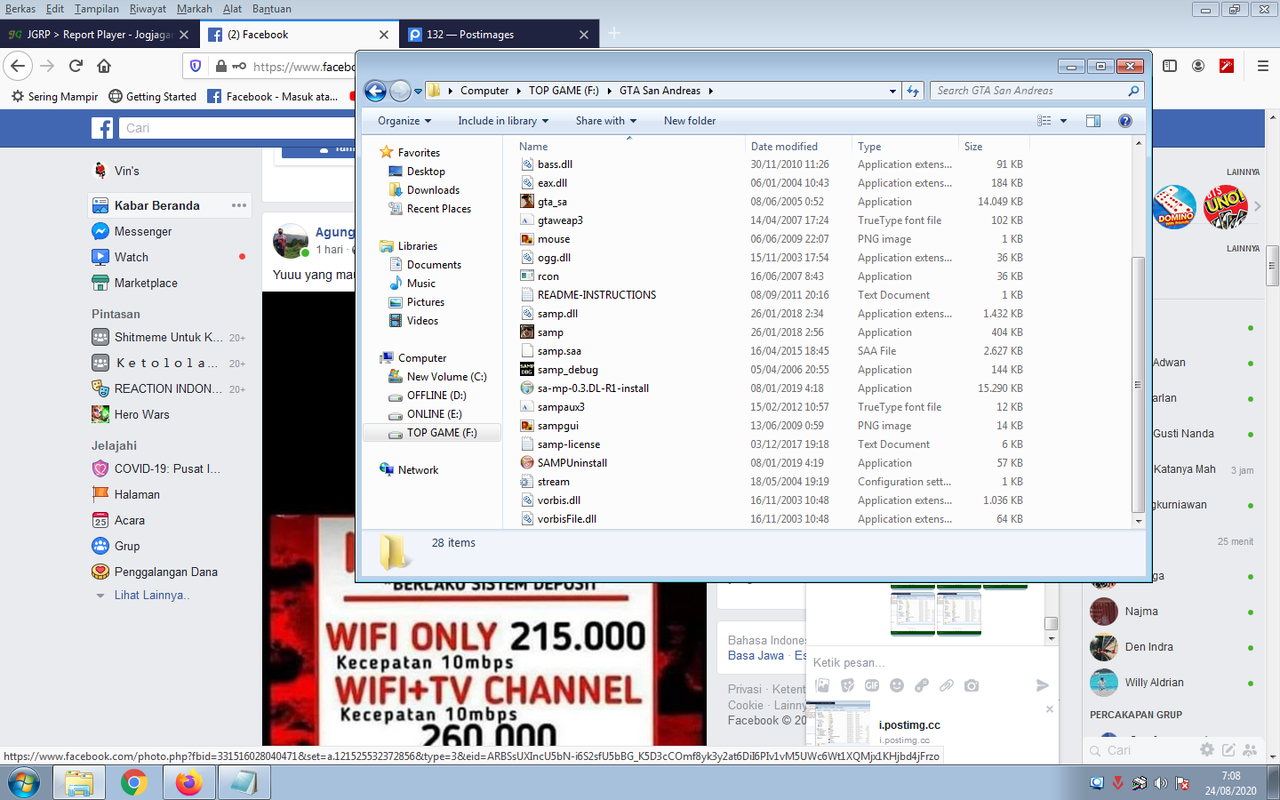Open Explorer's help button

click(1125, 121)
